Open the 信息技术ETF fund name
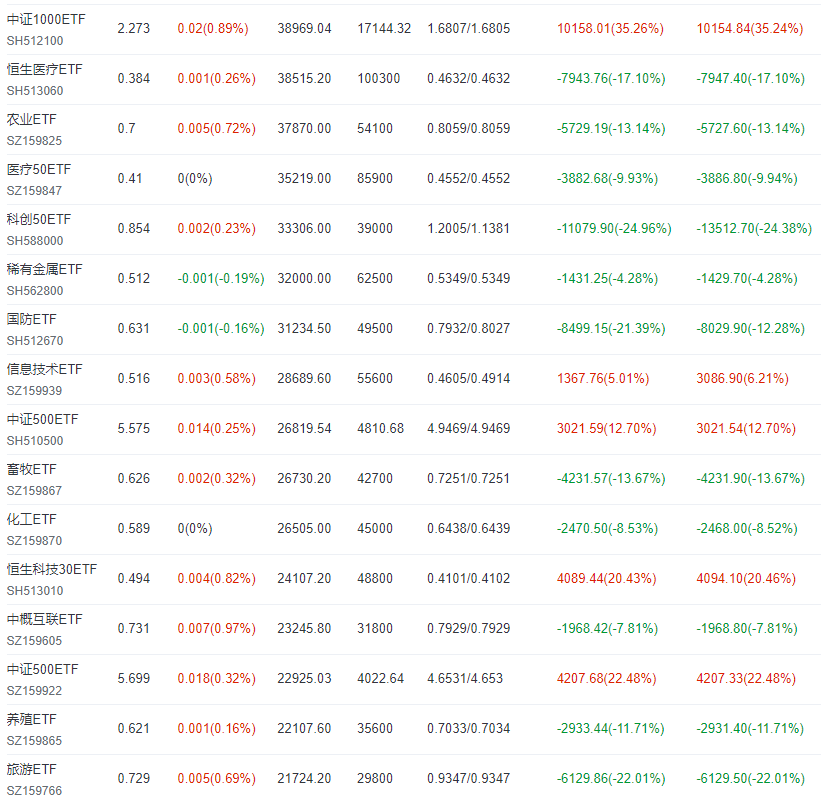Image resolution: width=821 pixels, height=803 pixels. click(x=44, y=369)
